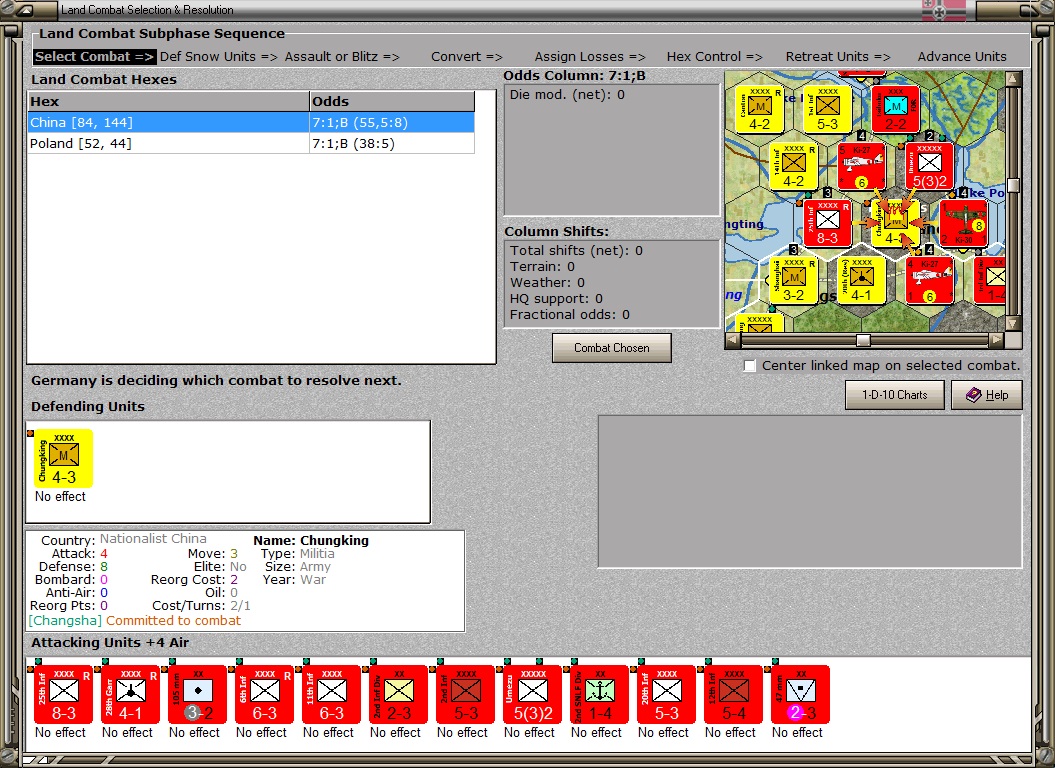The height and width of the screenshot is (768, 1055).
Task: Click the map horizontal scrollbar right arrow
Action: point(996,340)
